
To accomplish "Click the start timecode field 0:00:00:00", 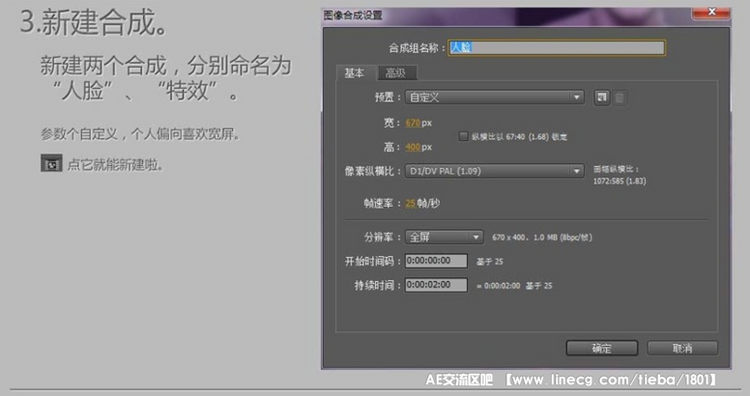I will tap(436, 261).
